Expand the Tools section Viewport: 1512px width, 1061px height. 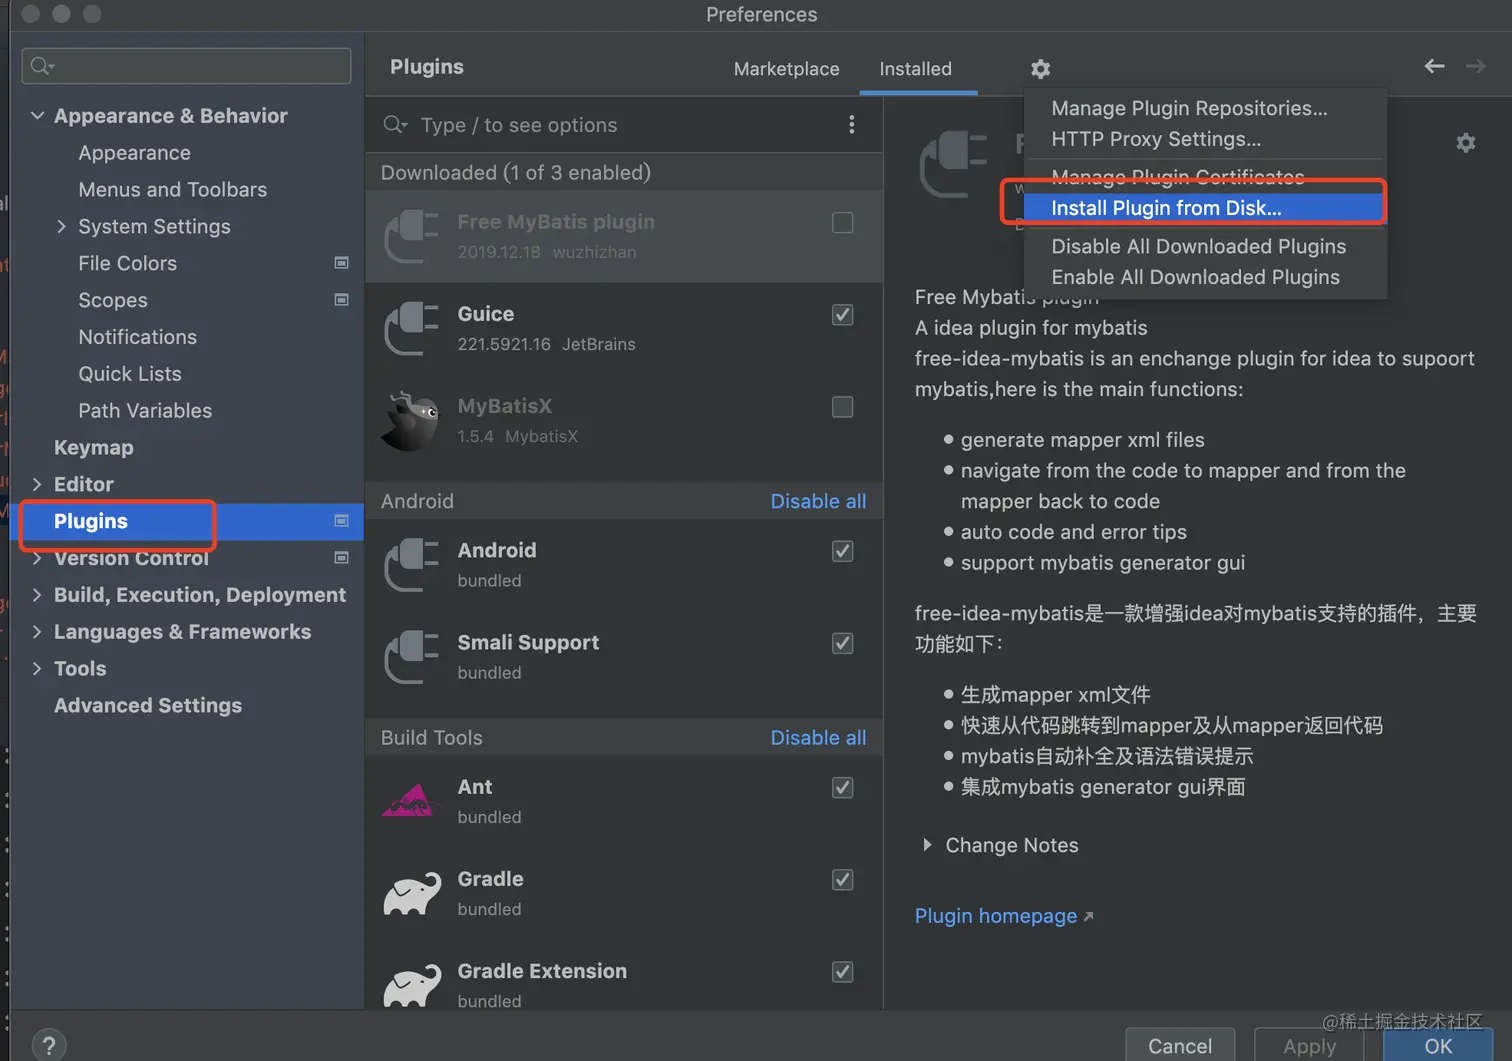coord(37,669)
